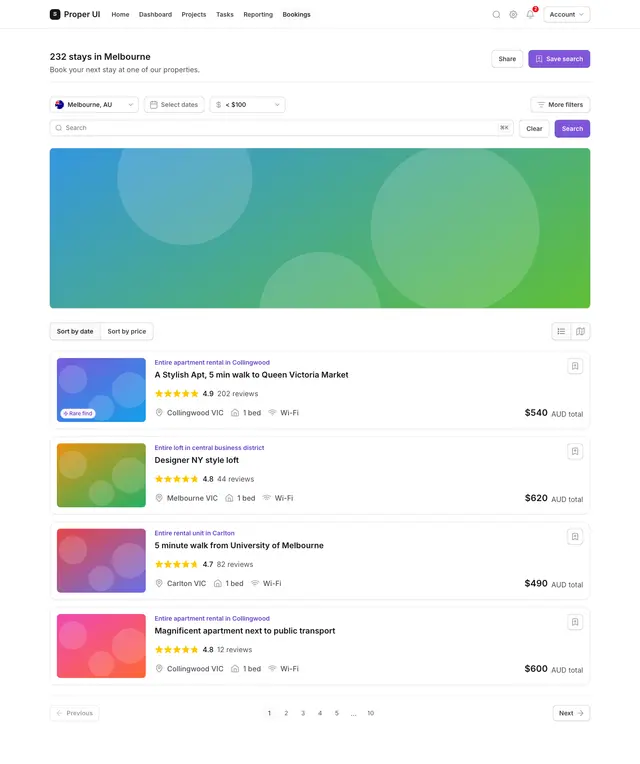Image resolution: width=640 pixels, height=764 pixels.
Task: Click the Share button
Action: (507, 59)
